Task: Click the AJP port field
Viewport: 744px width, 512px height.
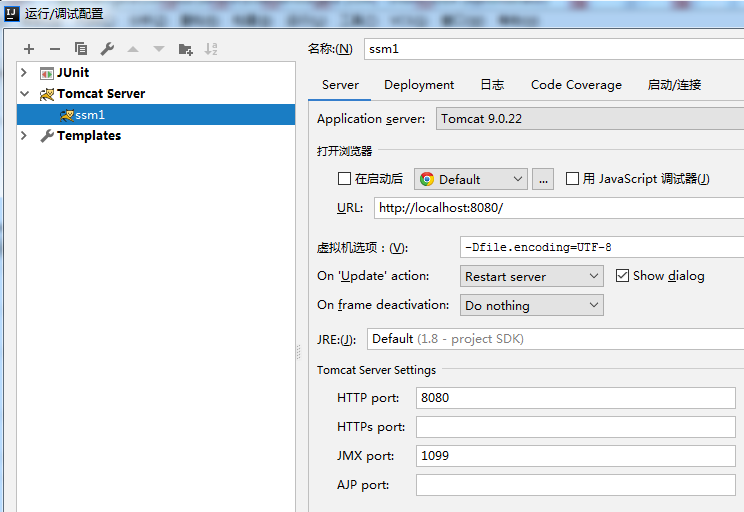Action: pos(576,485)
